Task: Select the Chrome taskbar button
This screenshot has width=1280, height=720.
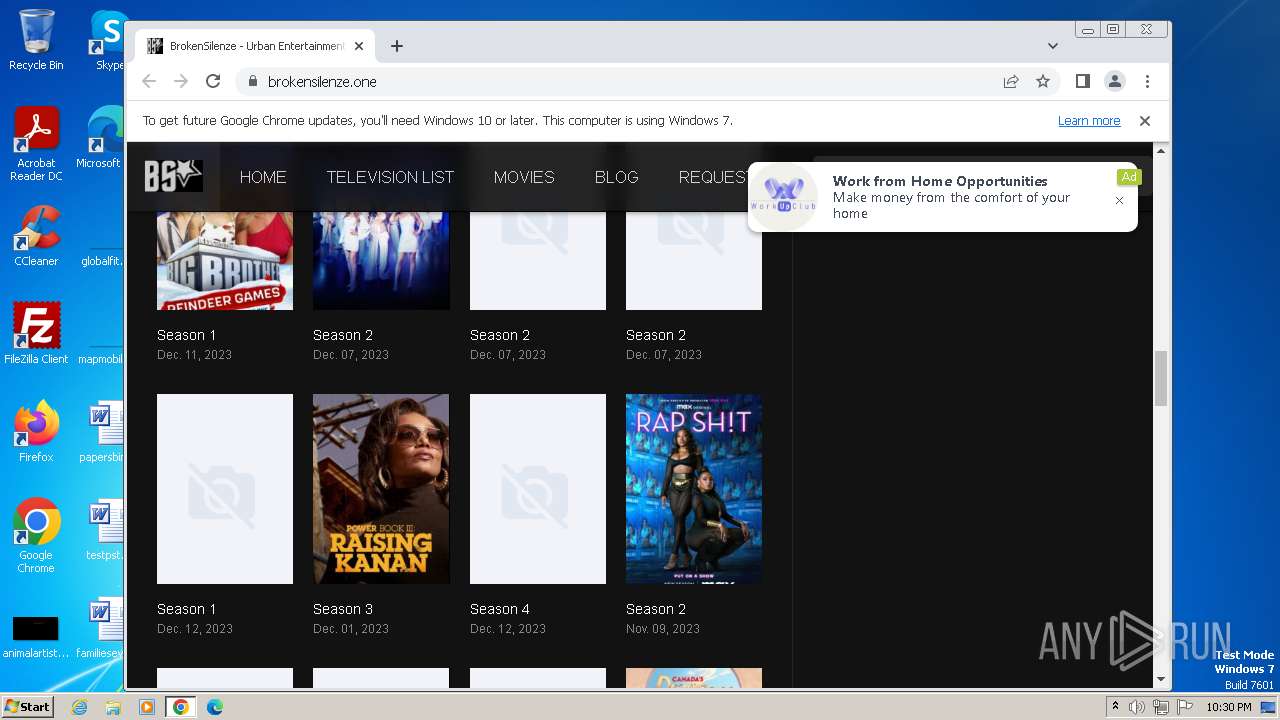Action: (180, 707)
